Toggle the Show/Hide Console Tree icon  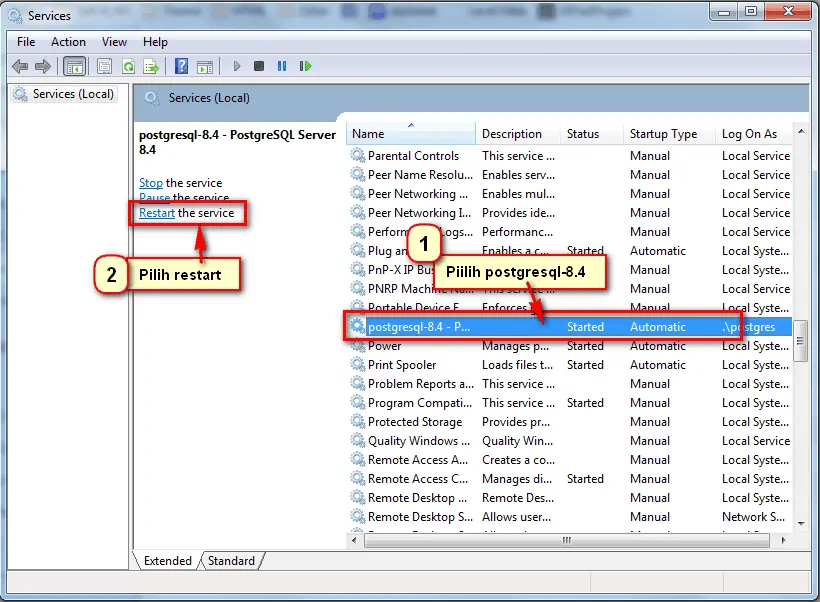click(x=74, y=66)
